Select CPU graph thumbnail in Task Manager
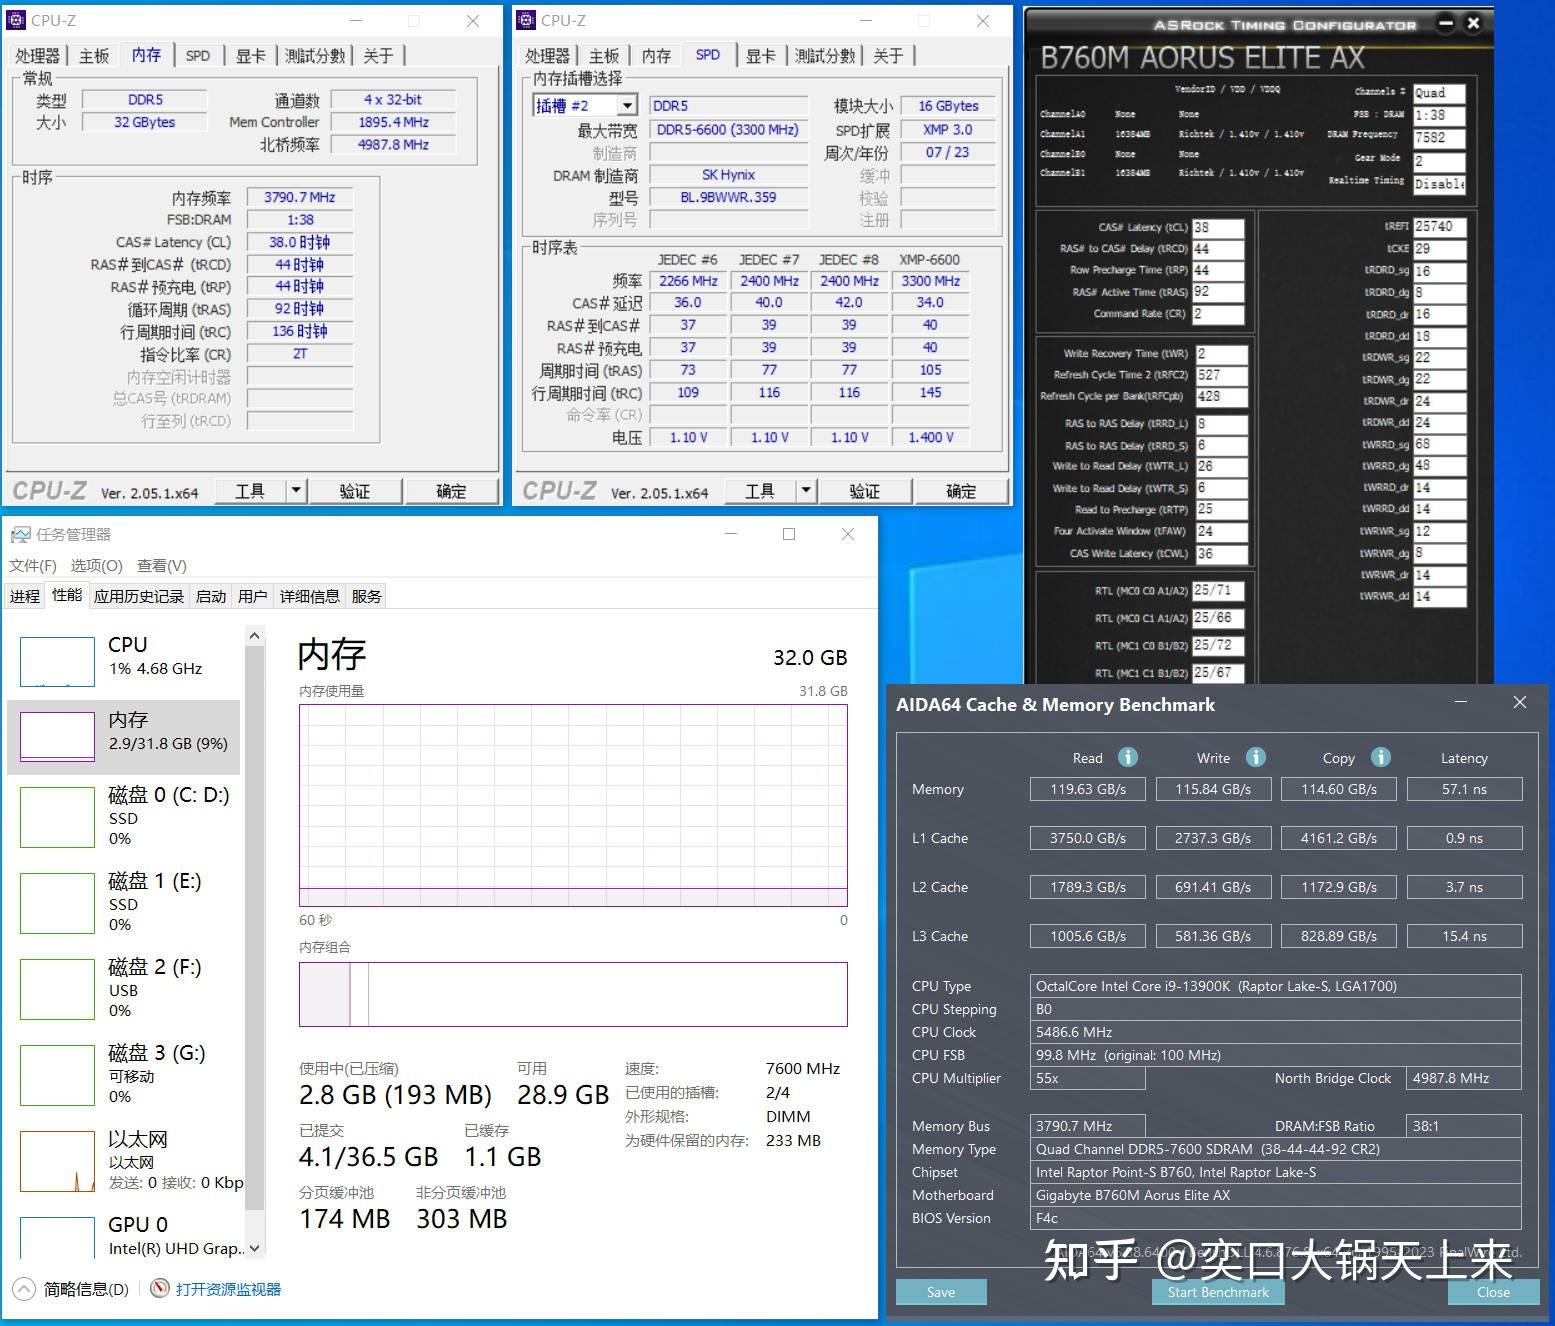The image size is (1555, 1326). (57, 661)
